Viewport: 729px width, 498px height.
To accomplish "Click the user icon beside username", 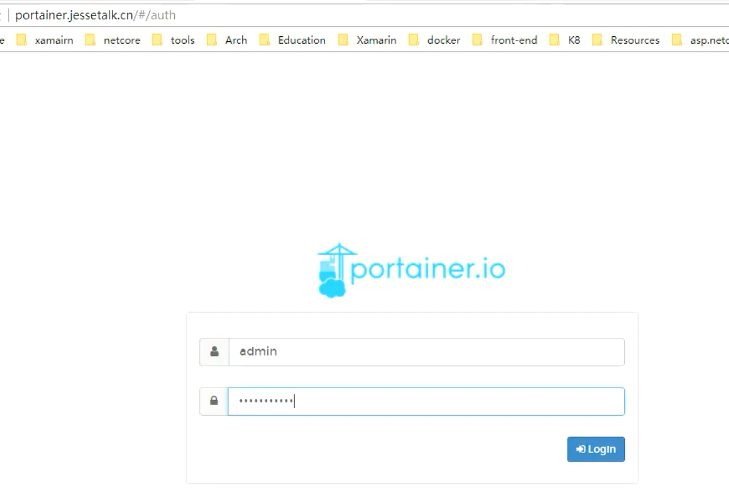I will [214, 352].
